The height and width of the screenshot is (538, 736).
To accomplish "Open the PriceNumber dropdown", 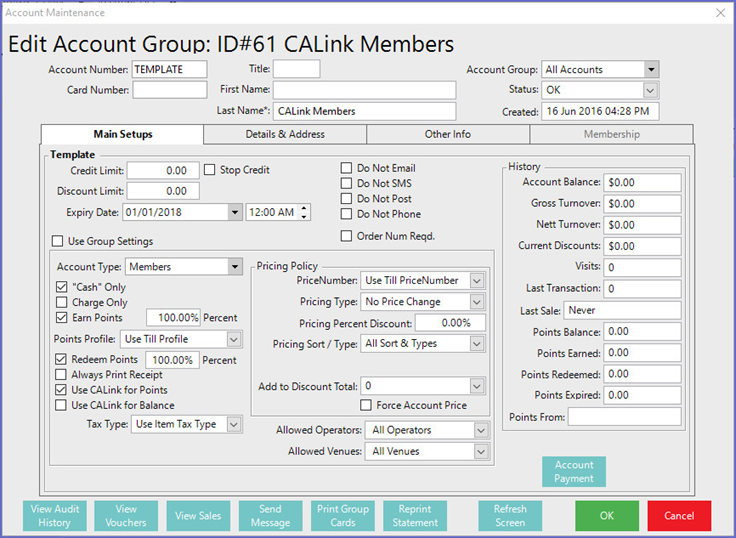I will click(x=477, y=281).
